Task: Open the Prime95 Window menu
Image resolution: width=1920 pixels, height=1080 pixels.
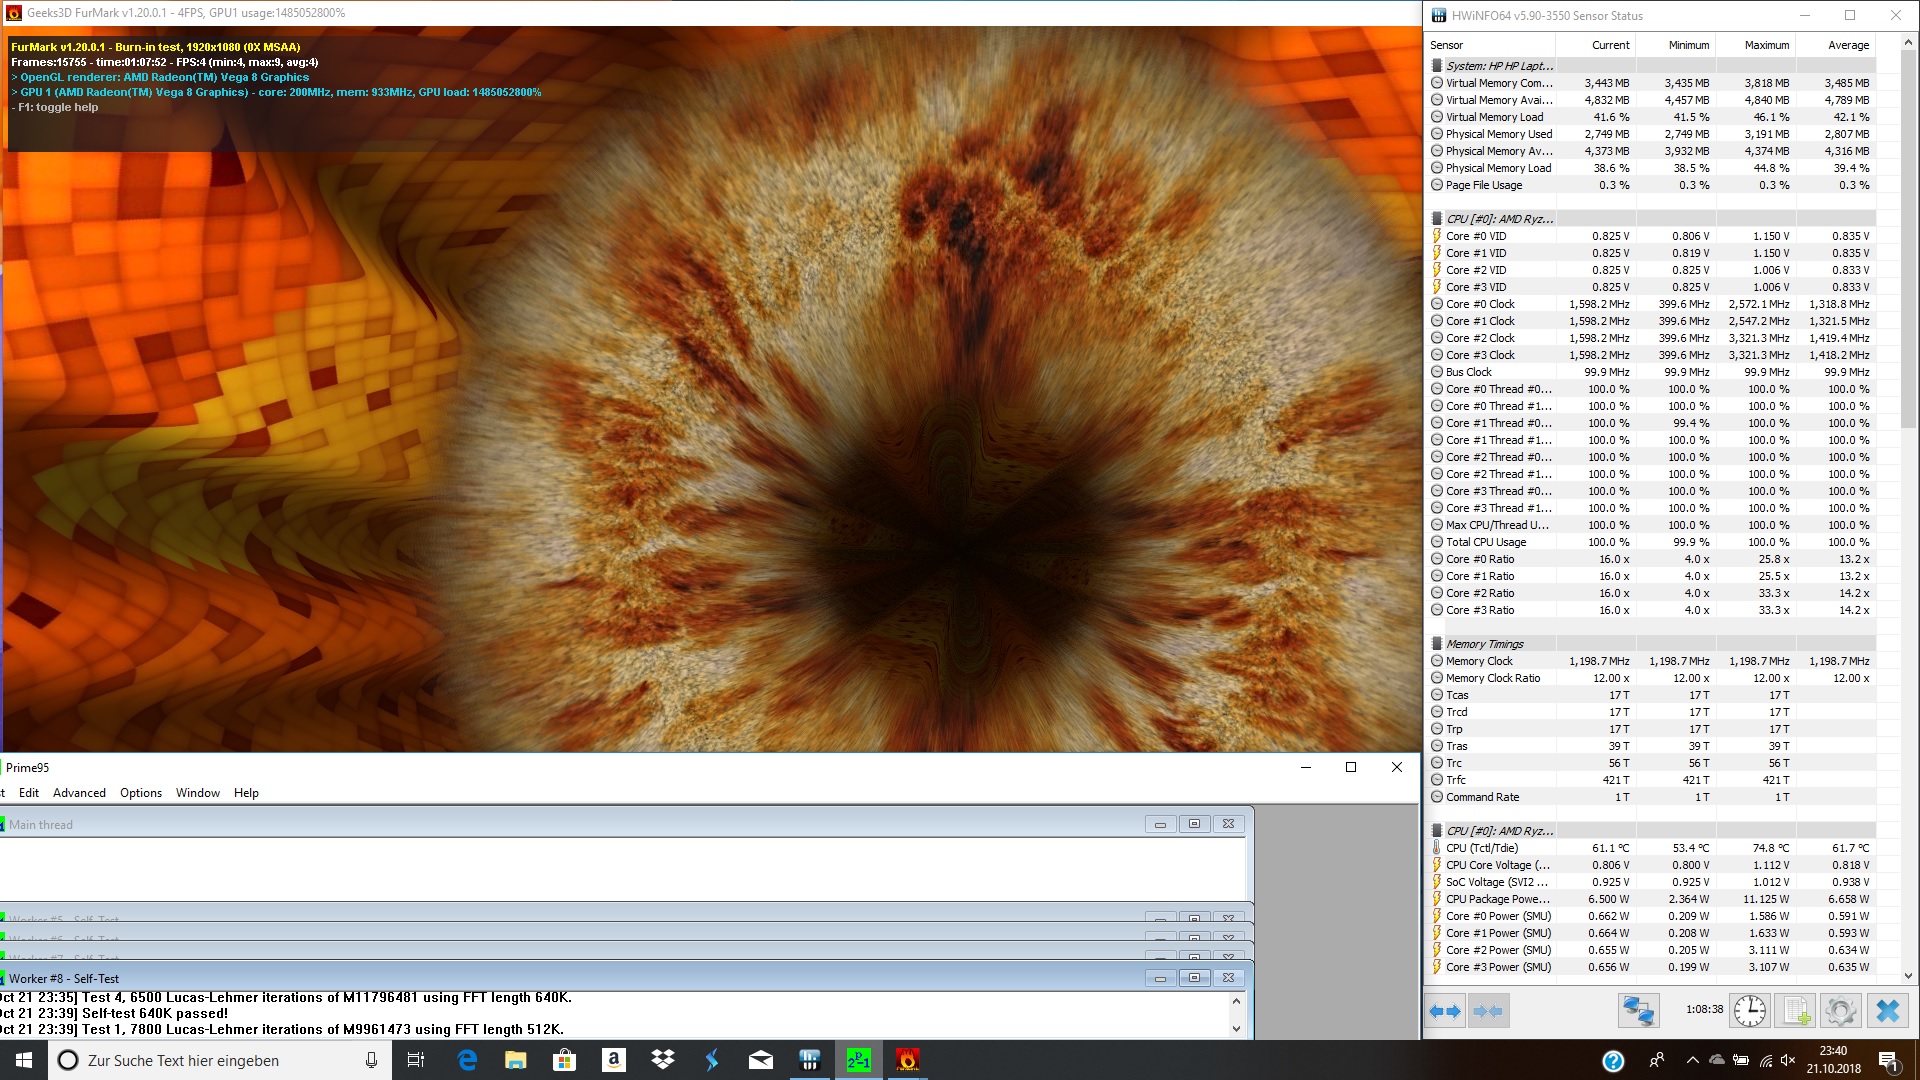Action: 197,793
